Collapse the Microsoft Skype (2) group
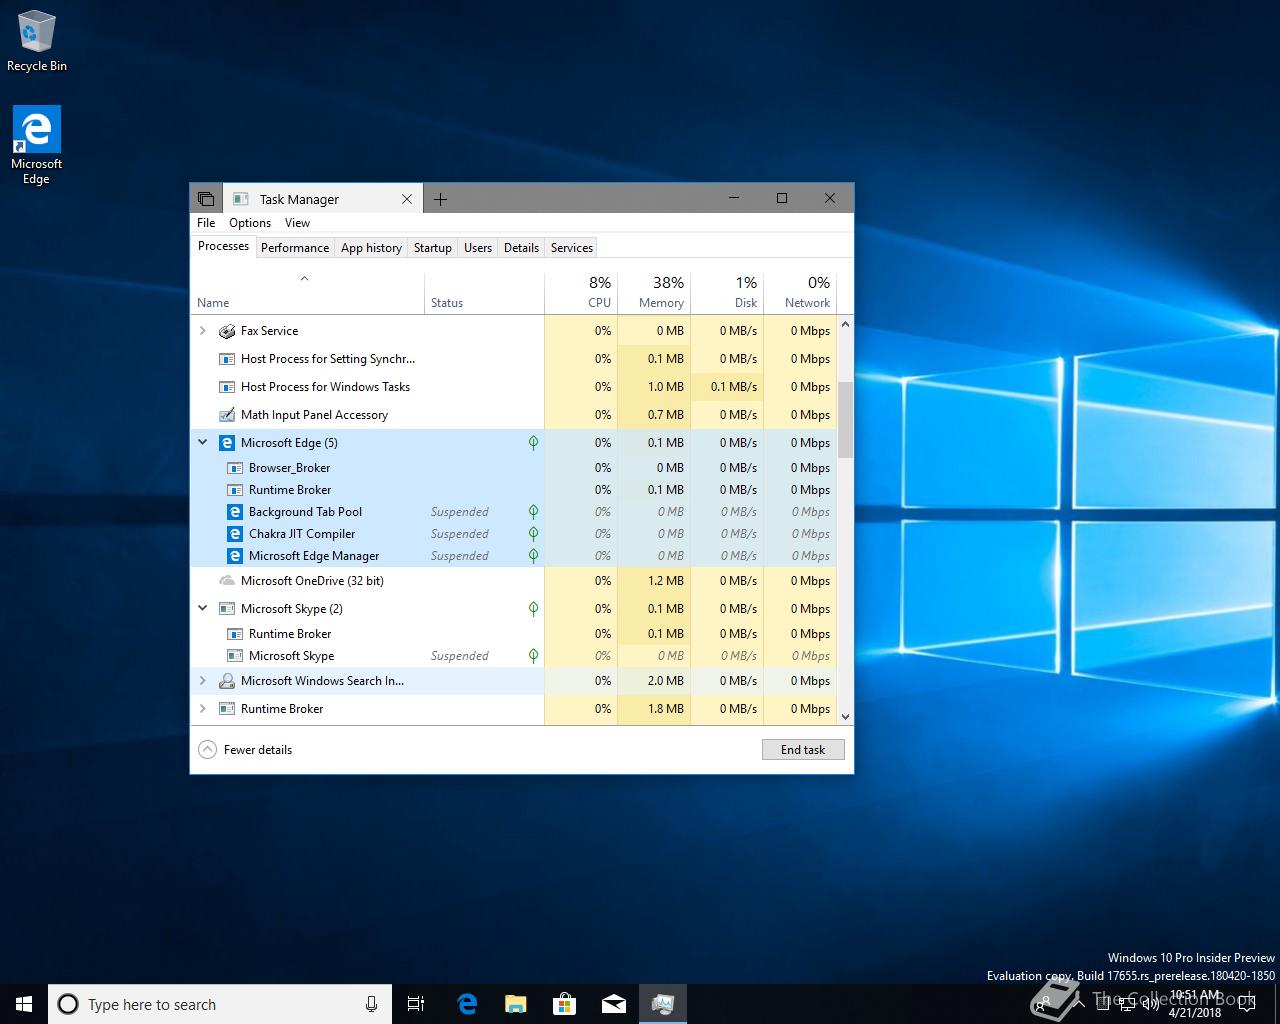This screenshot has width=1280, height=1024. pyautogui.click(x=203, y=609)
